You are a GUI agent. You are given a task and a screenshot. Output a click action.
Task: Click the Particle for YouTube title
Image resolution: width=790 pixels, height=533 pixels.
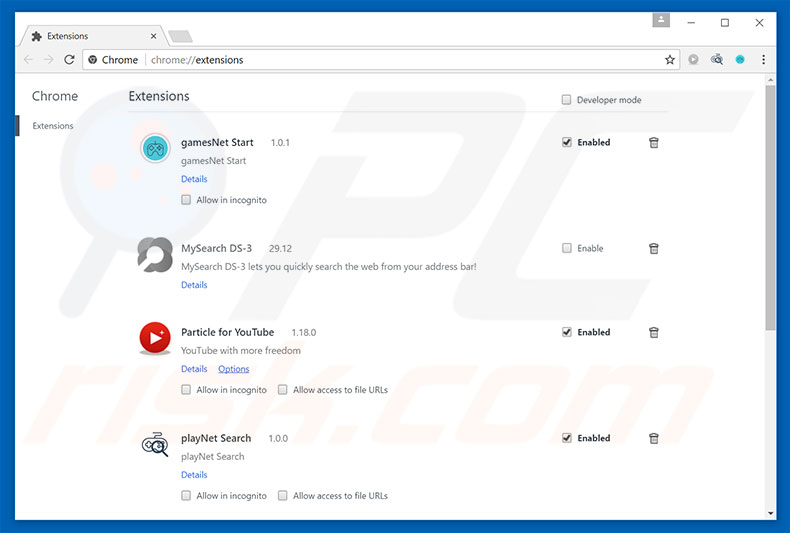[228, 332]
